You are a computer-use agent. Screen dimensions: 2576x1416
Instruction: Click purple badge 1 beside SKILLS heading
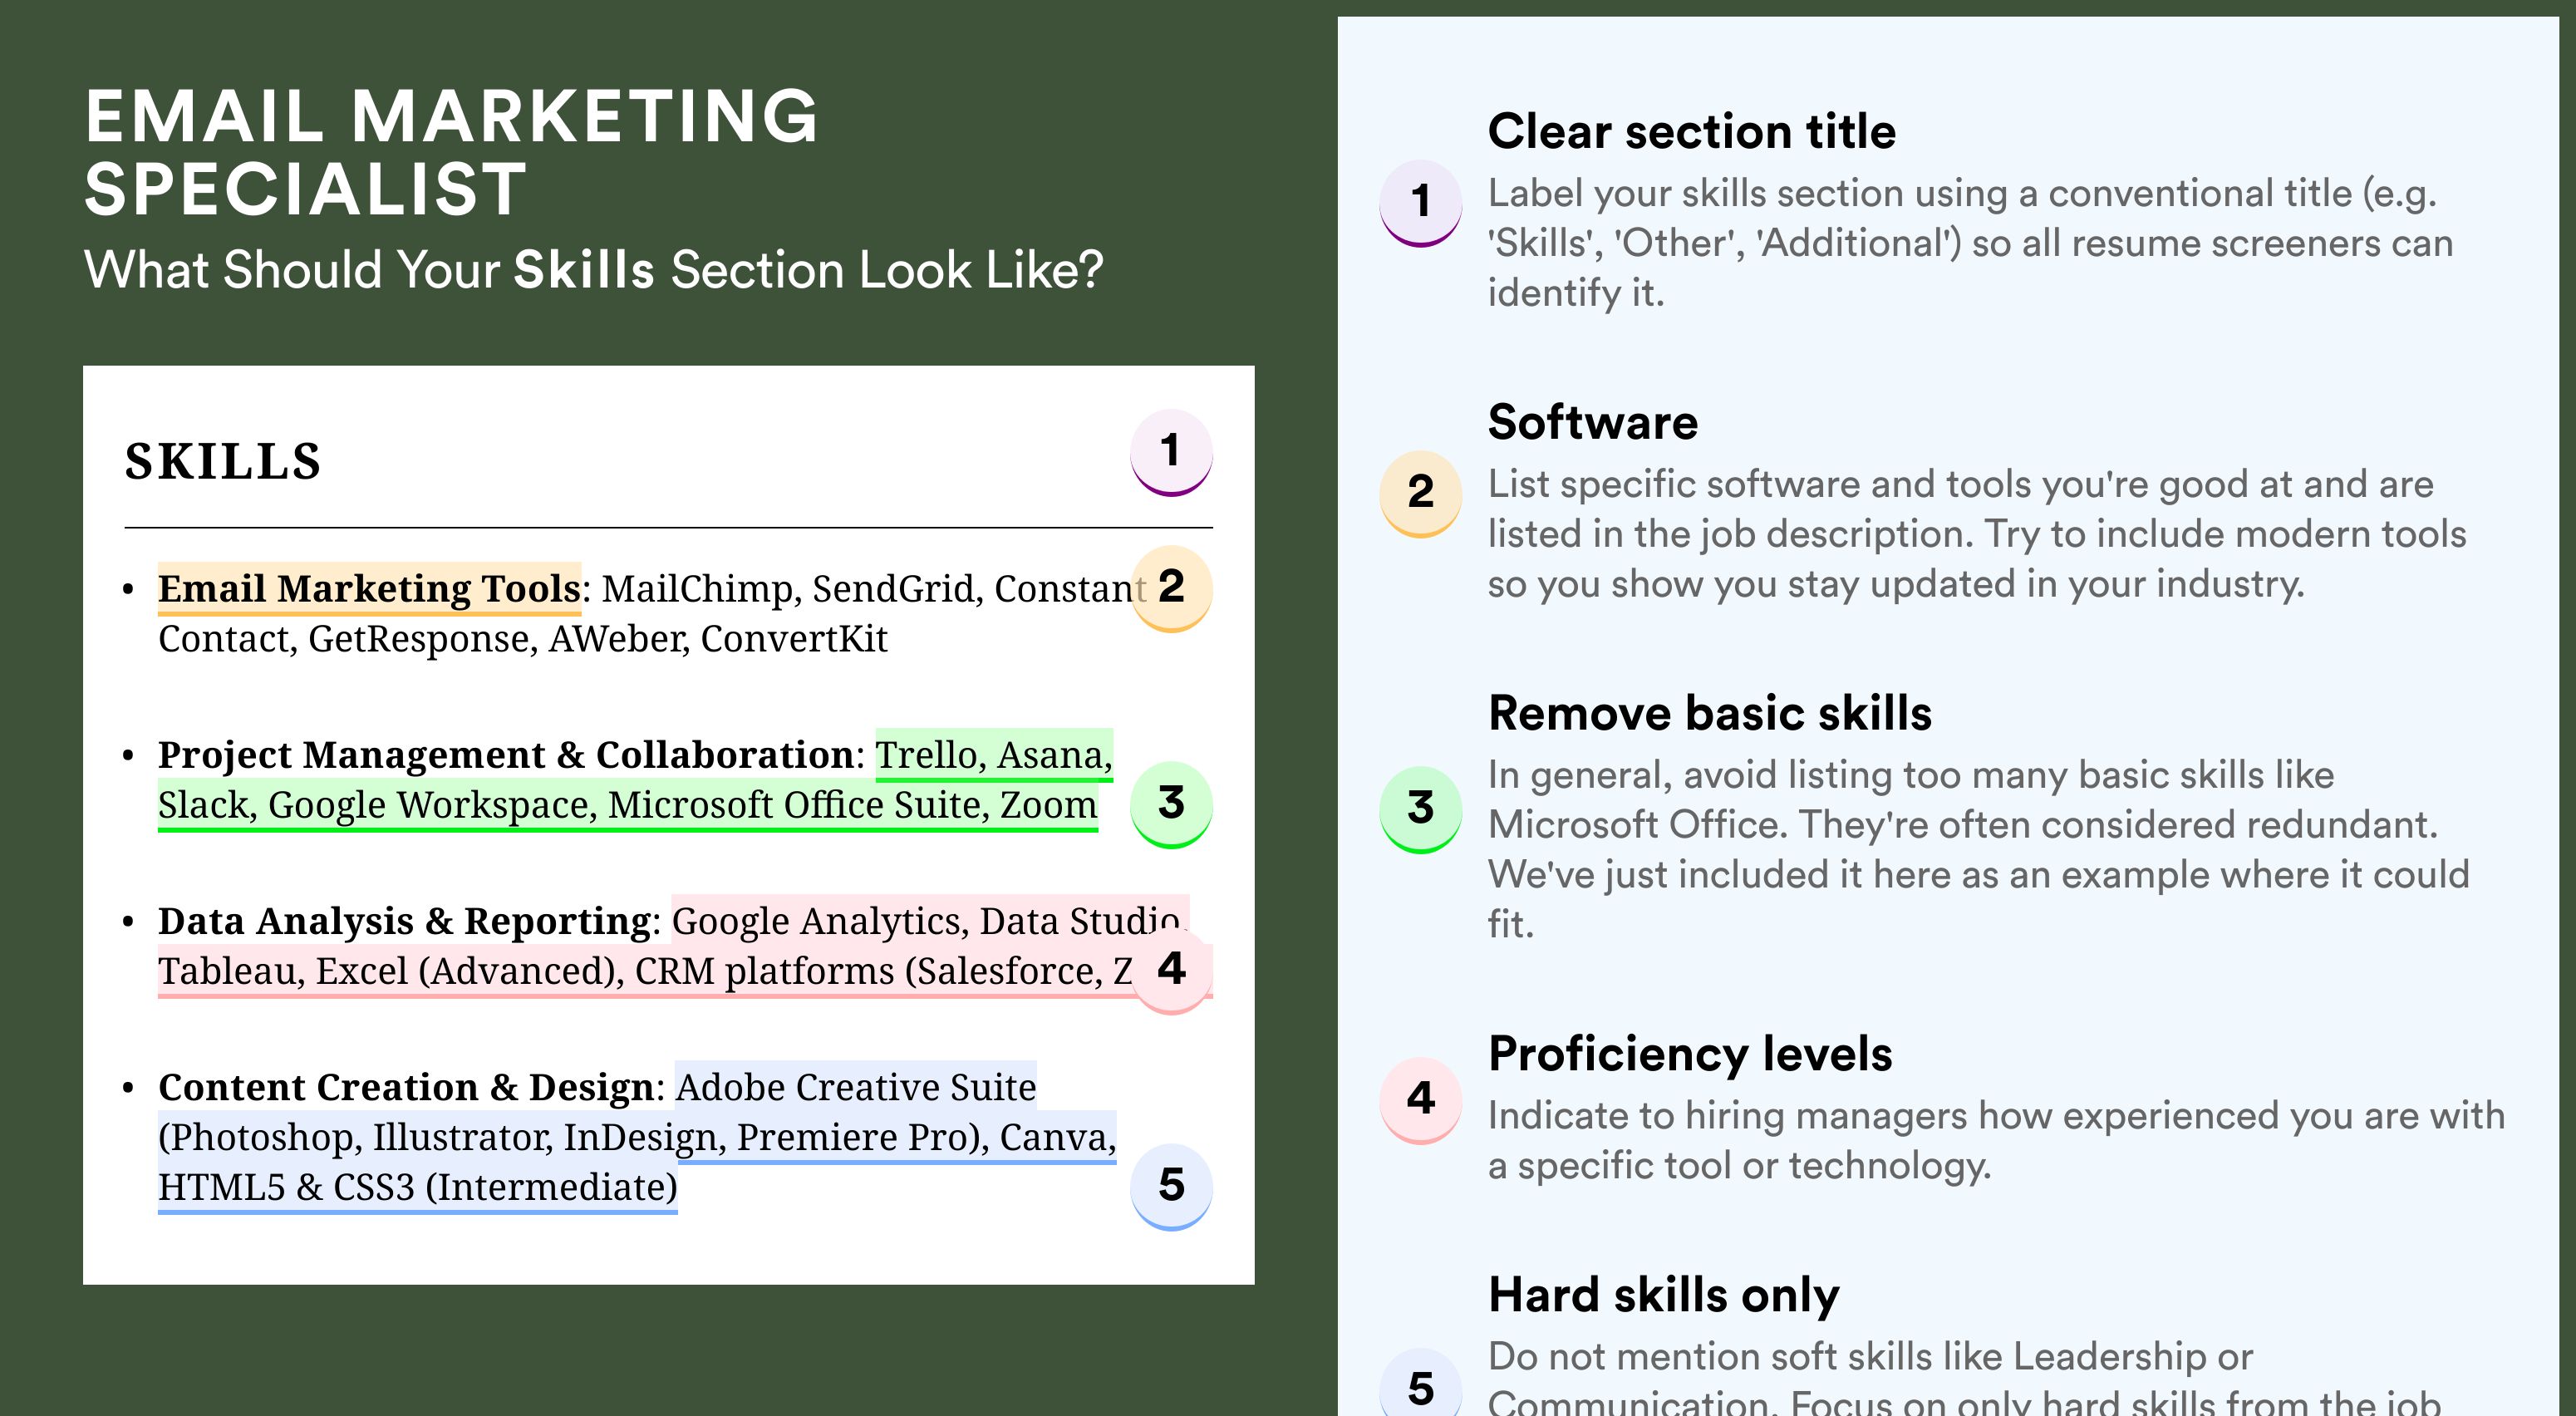1171,452
